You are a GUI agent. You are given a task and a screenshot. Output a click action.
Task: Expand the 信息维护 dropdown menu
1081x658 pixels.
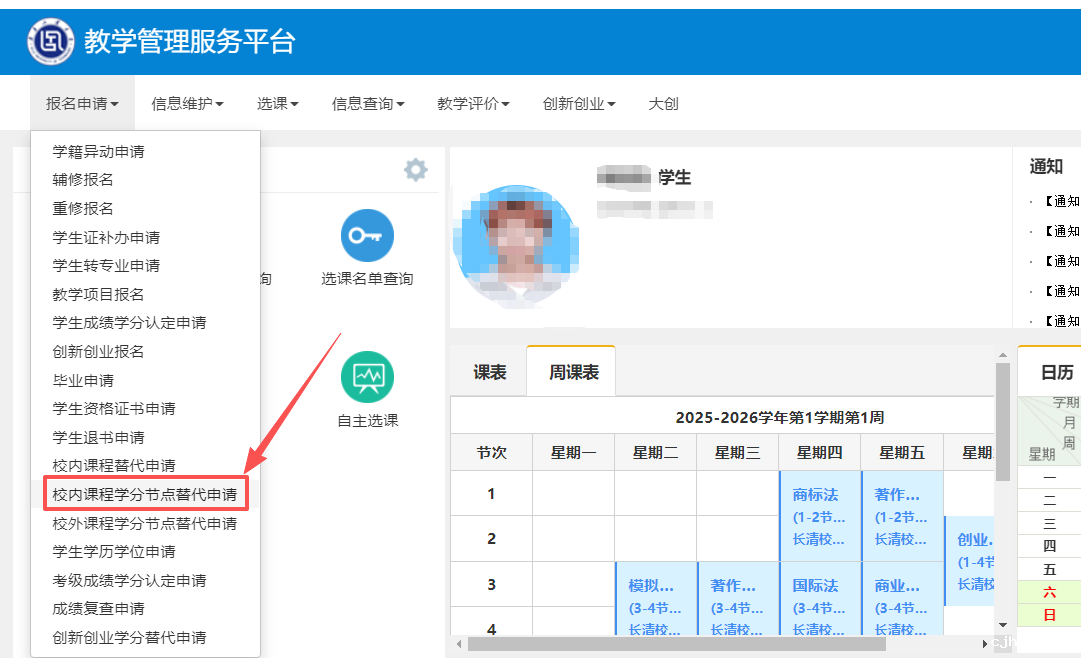click(x=187, y=103)
